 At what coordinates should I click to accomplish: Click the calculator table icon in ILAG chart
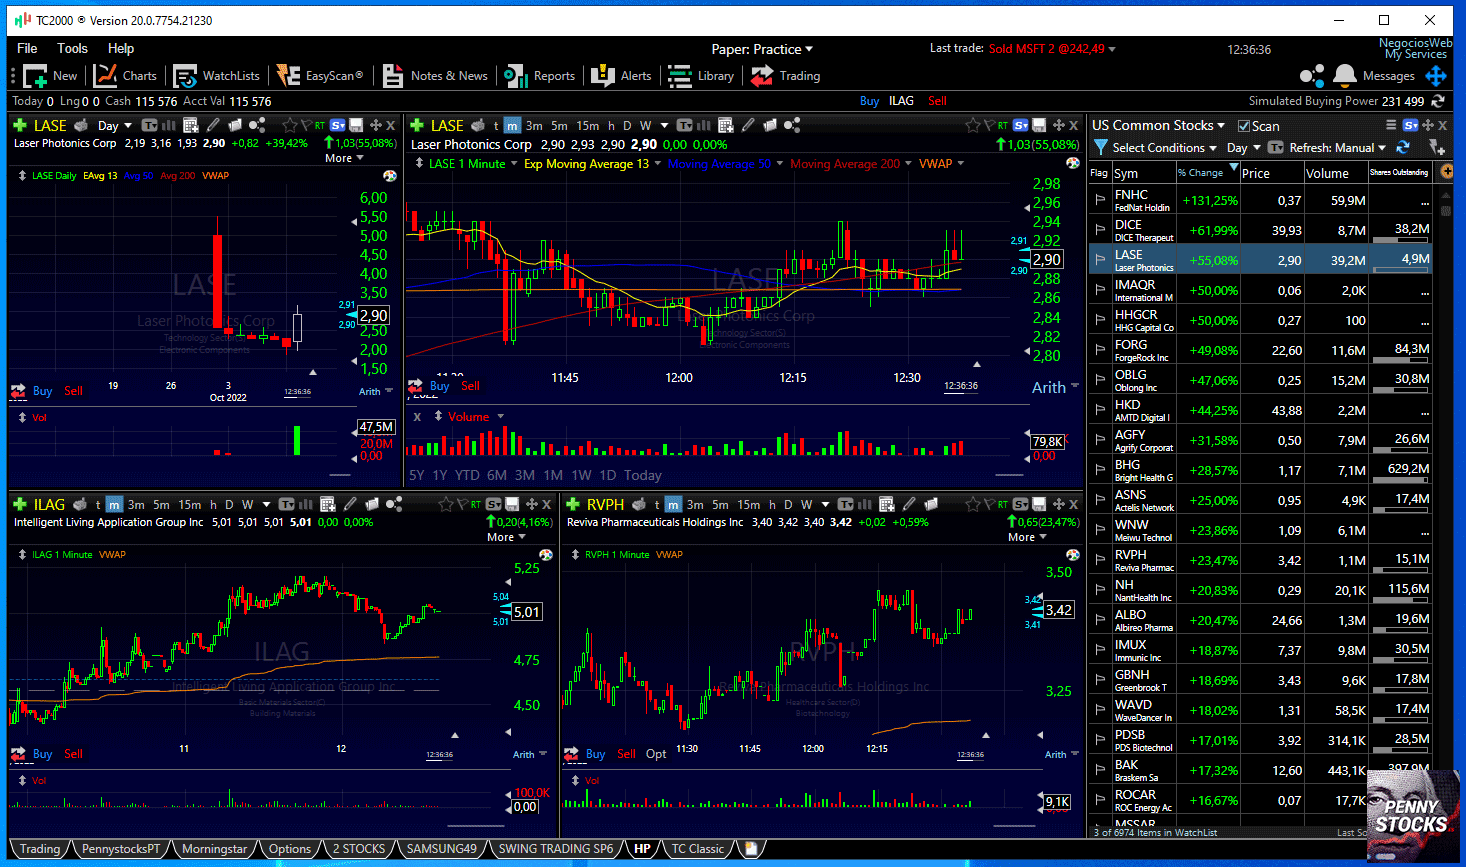pos(327,504)
